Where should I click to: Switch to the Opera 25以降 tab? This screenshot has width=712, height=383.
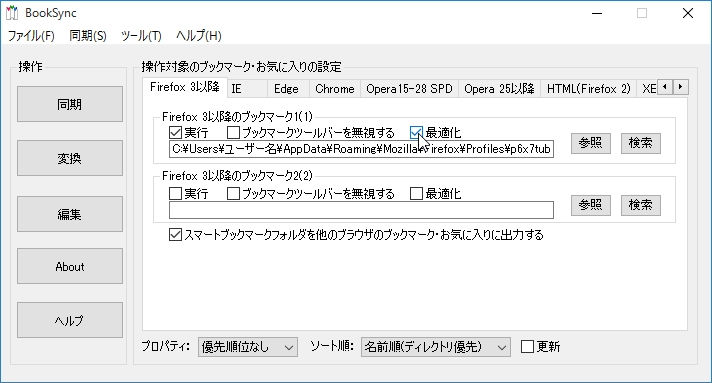[499, 89]
